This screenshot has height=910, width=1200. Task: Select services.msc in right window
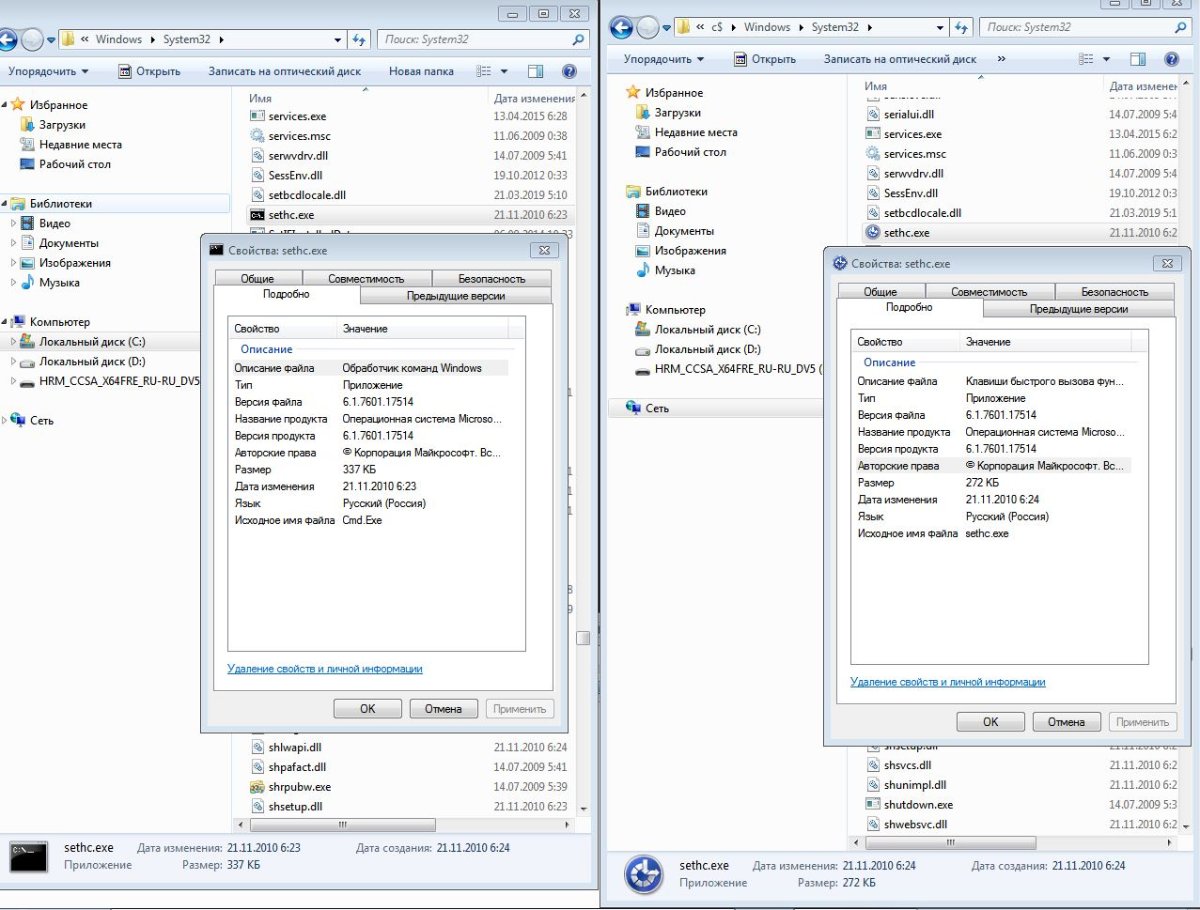tap(914, 154)
